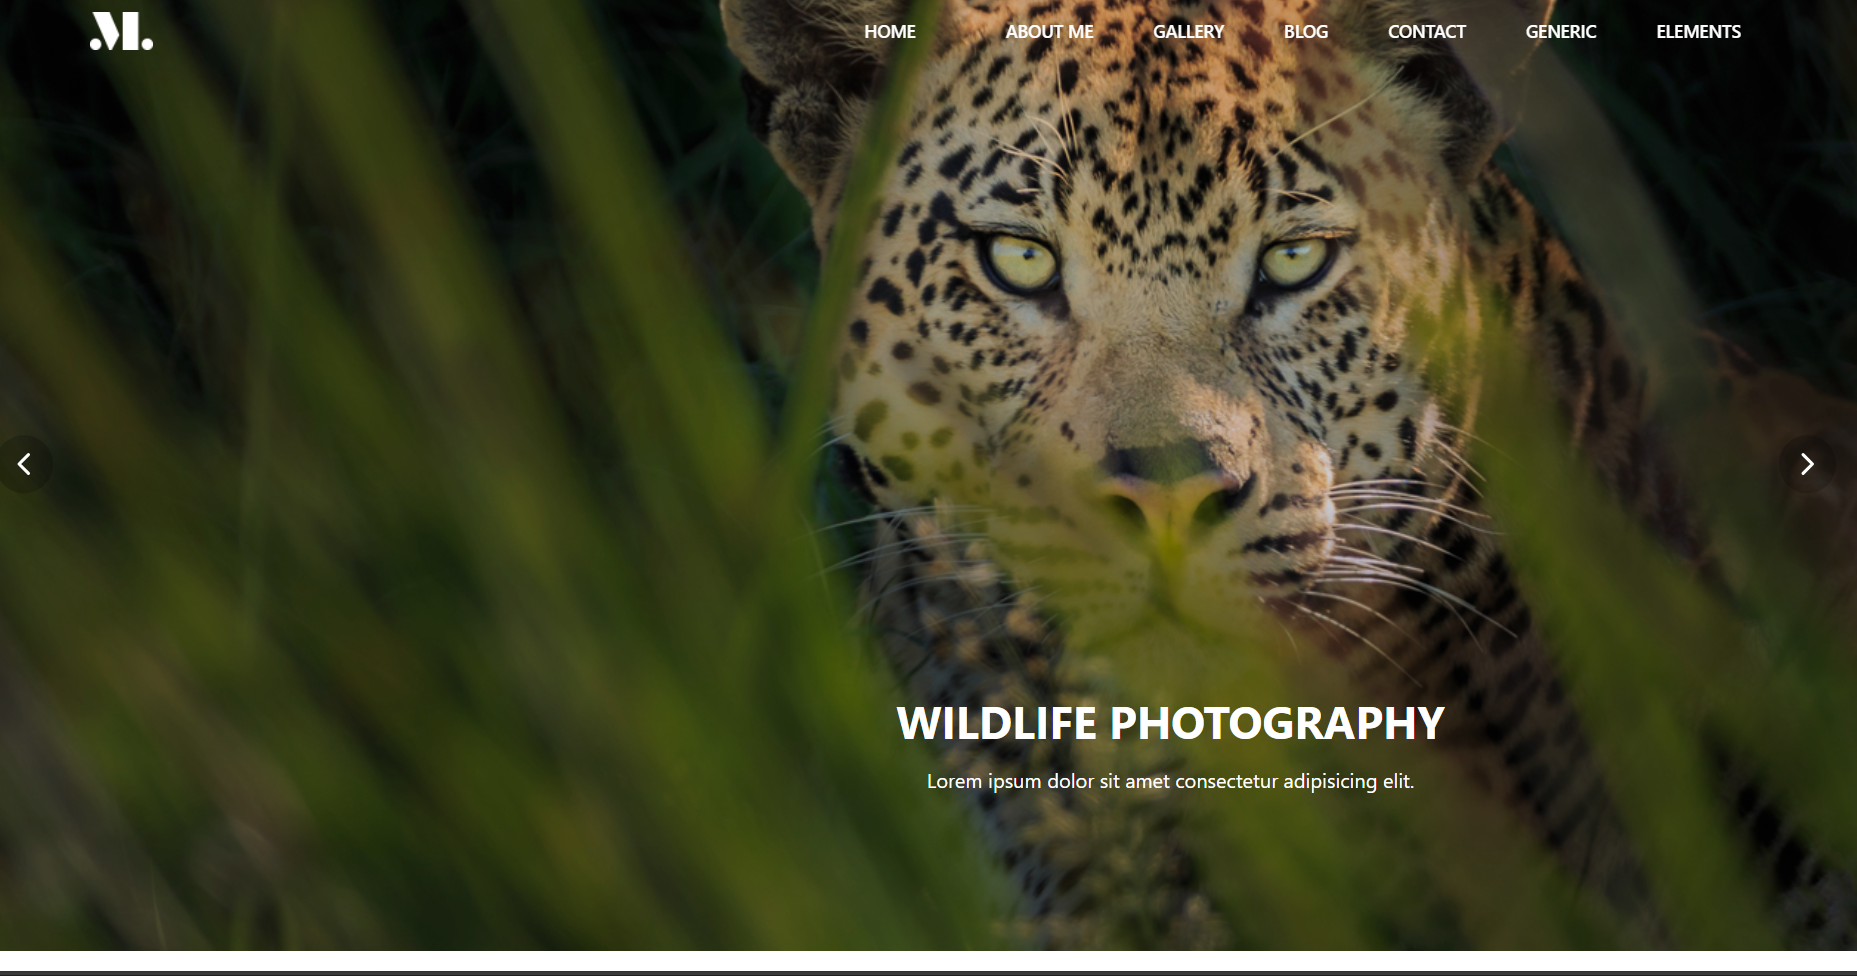Open the ELEMENTS page
Image resolution: width=1857 pixels, height=976 pixels.
click(1697, 31)
